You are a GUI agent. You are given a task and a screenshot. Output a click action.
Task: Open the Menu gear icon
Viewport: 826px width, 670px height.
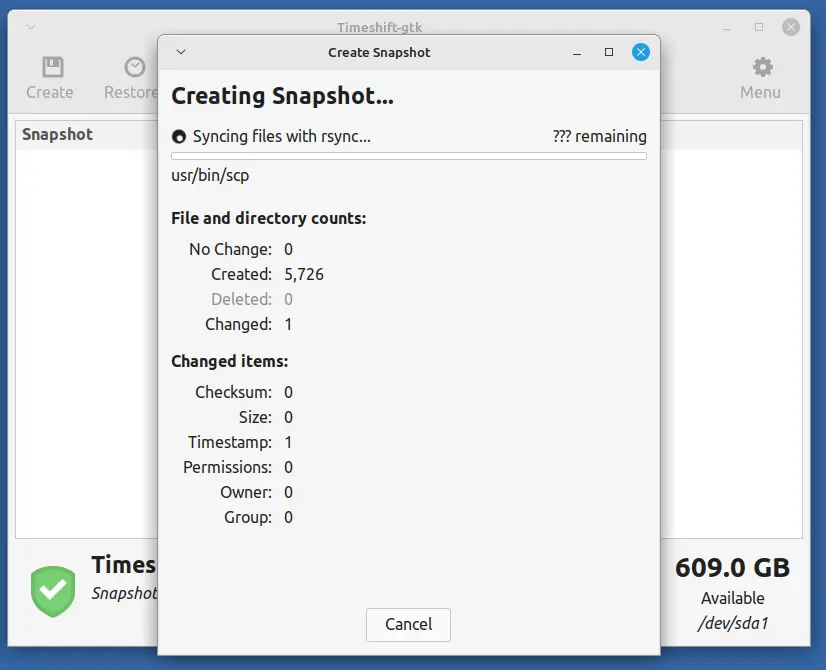(762, 67)
